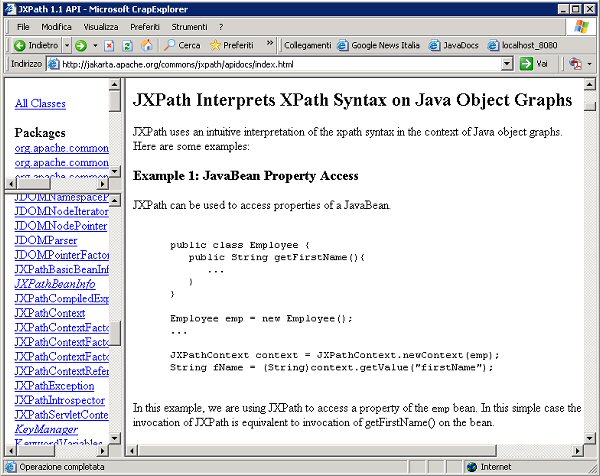Viewport: 600px width, 476px height.
Task: Open the JDOMParser class link
Action: click(x=46, y=240)
